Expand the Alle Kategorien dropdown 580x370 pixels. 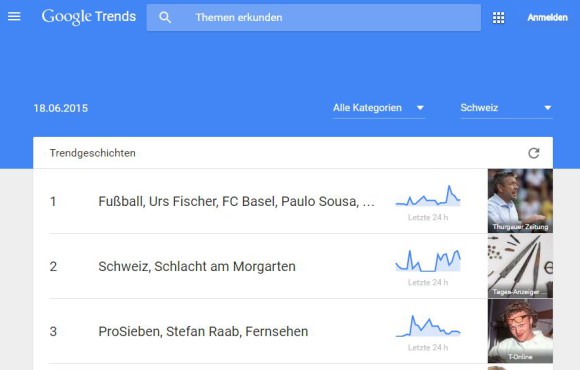379,108
